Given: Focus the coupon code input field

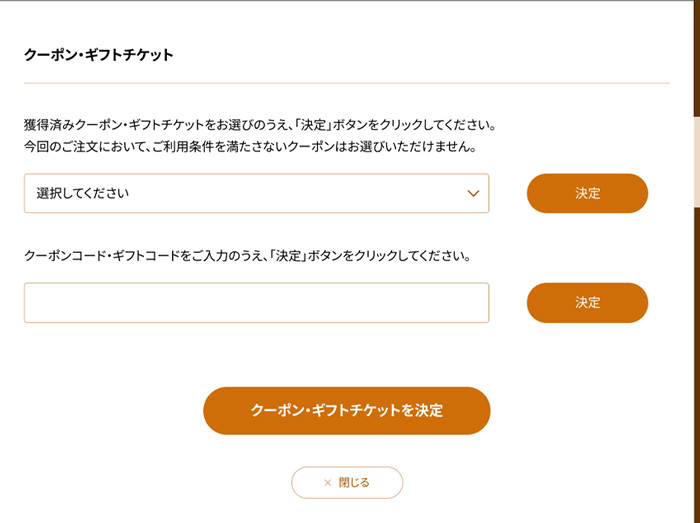Looking at the screenshot, I should pyautogui.click(x=257, y=303).
